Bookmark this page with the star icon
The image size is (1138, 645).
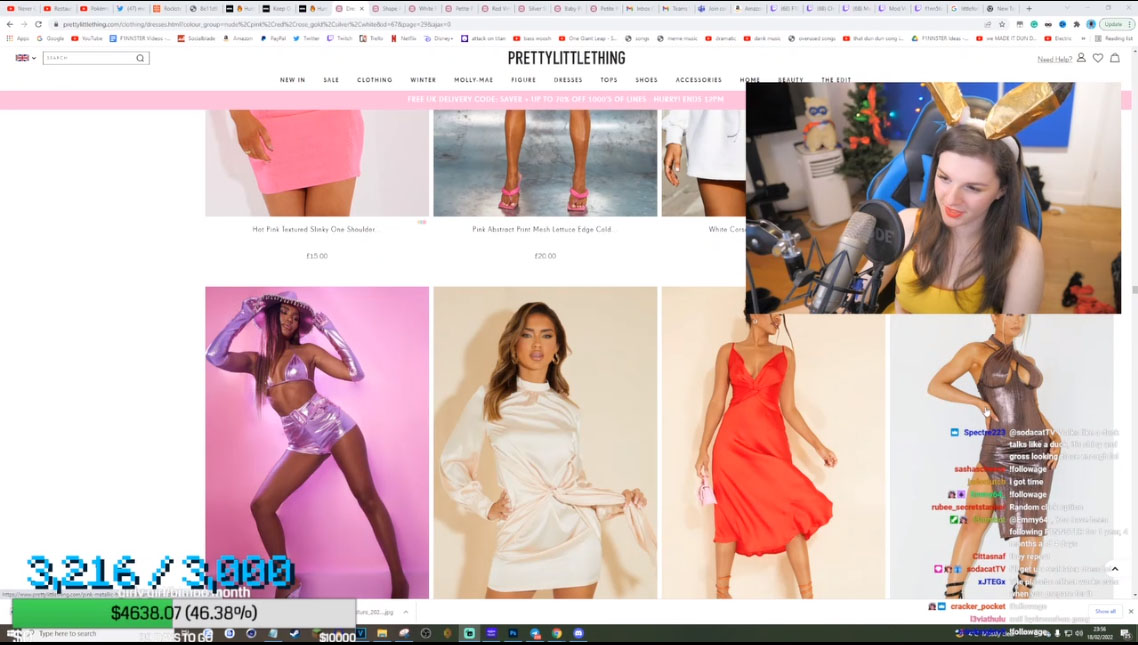tap(1002, 24)
